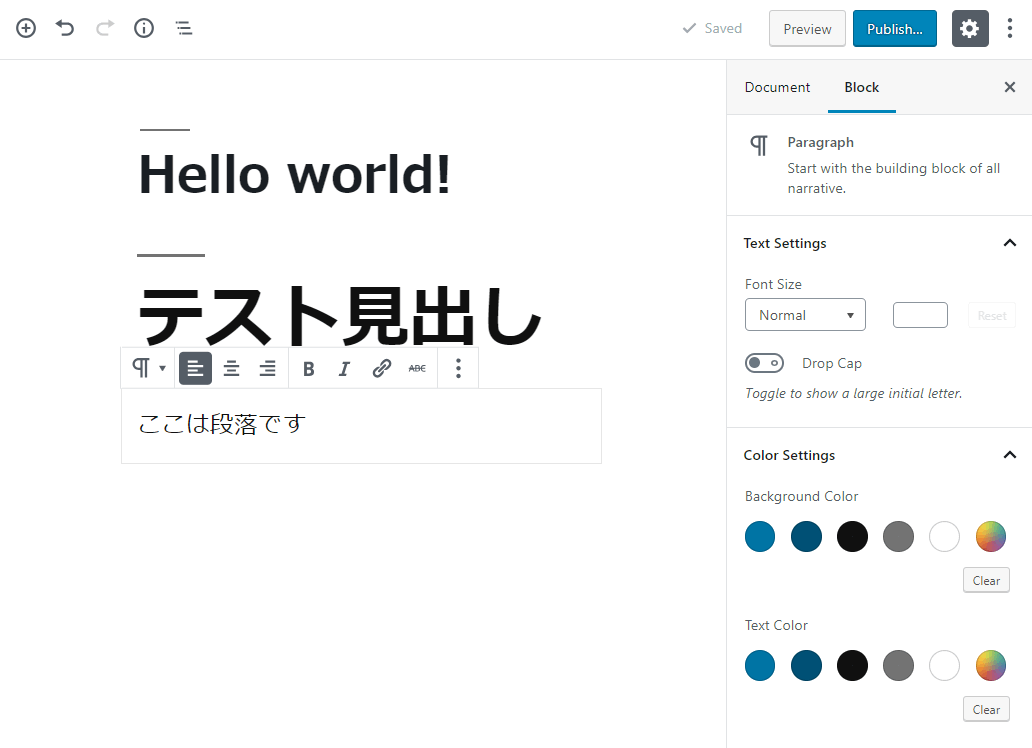Open the Font Size Normal dropdown
The image size is (1032, 748).
[805, 315]
